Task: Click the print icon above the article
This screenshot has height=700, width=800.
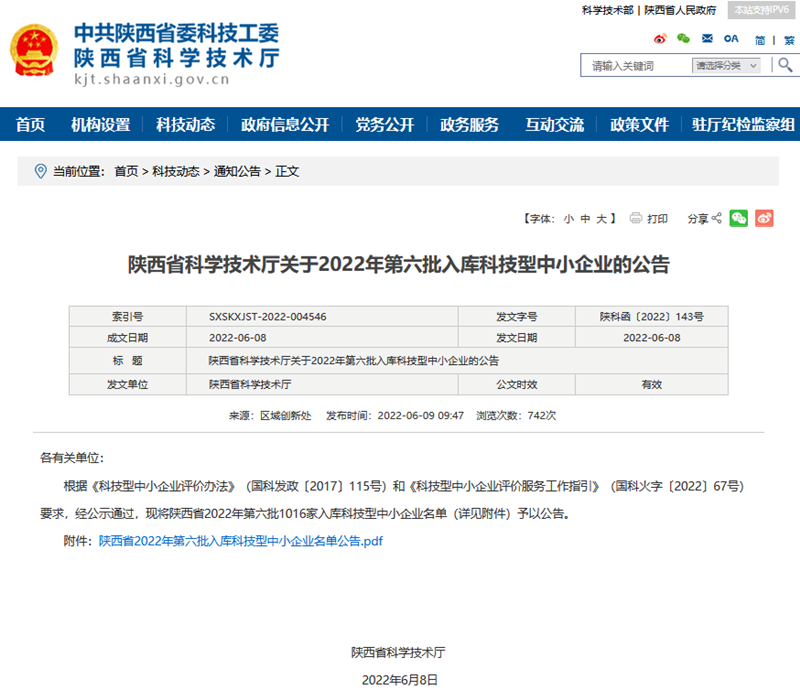Action: 636,217
